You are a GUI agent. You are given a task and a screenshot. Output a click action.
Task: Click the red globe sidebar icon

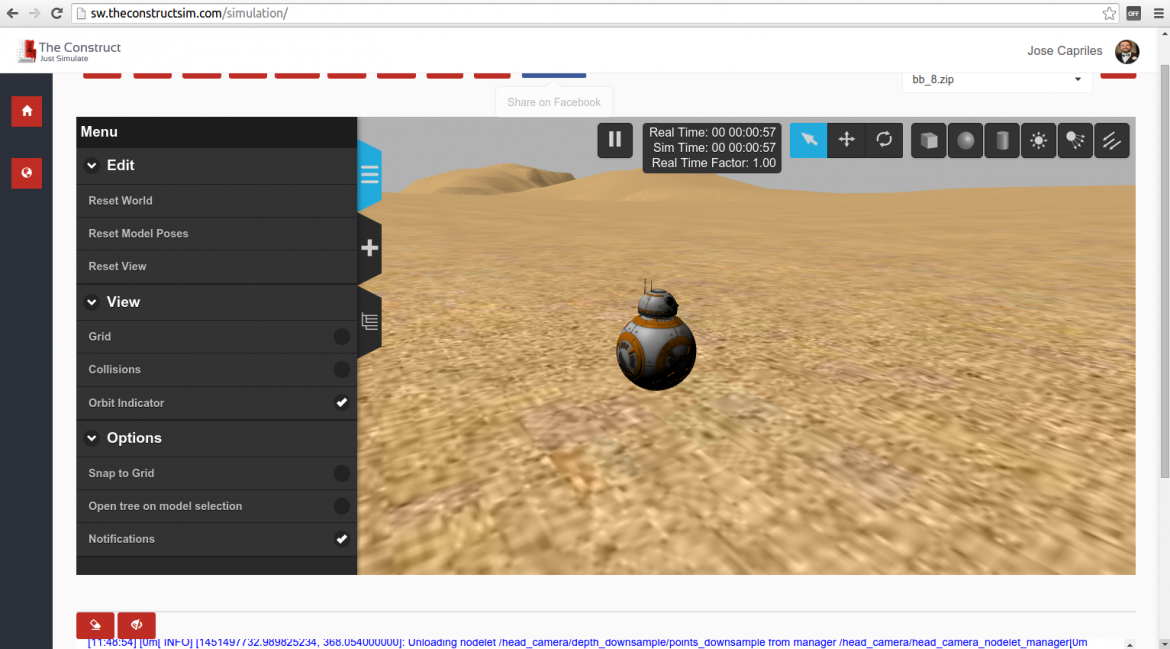click(27, 173)
